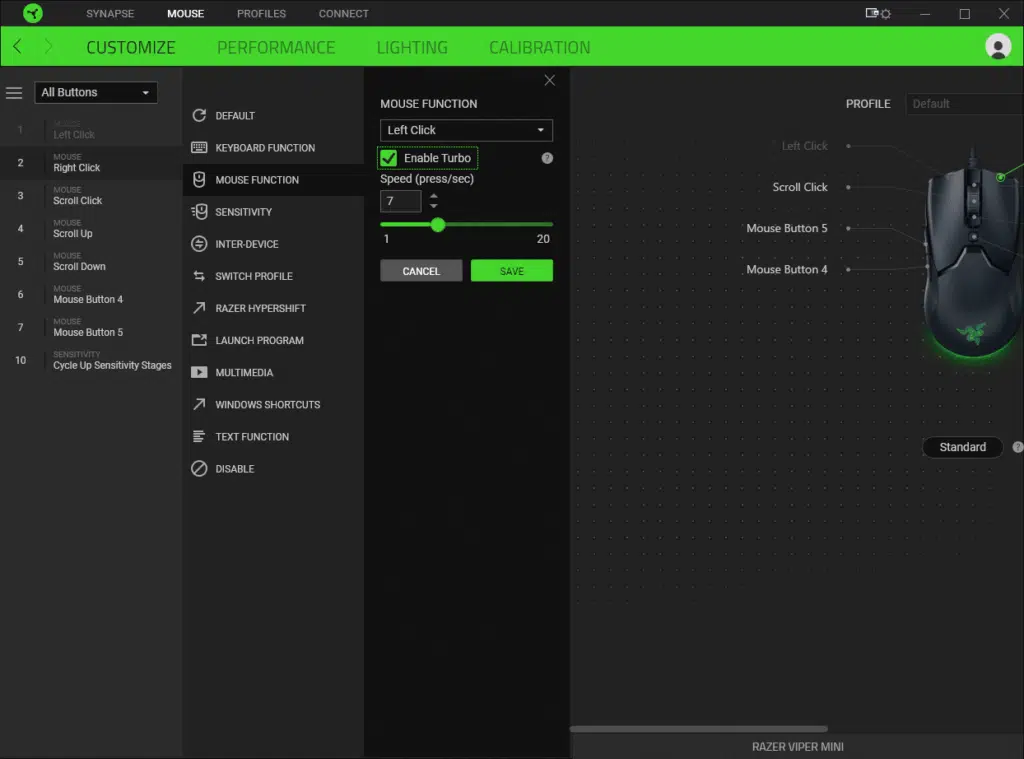Open the Profile Default dropdown
The image size is (1024, 759).
coord(964,104)
